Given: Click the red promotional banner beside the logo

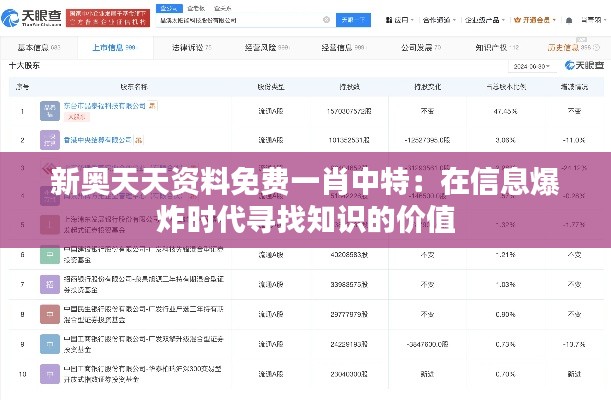Looking at the screenshot, I should (x=108, y=18).
